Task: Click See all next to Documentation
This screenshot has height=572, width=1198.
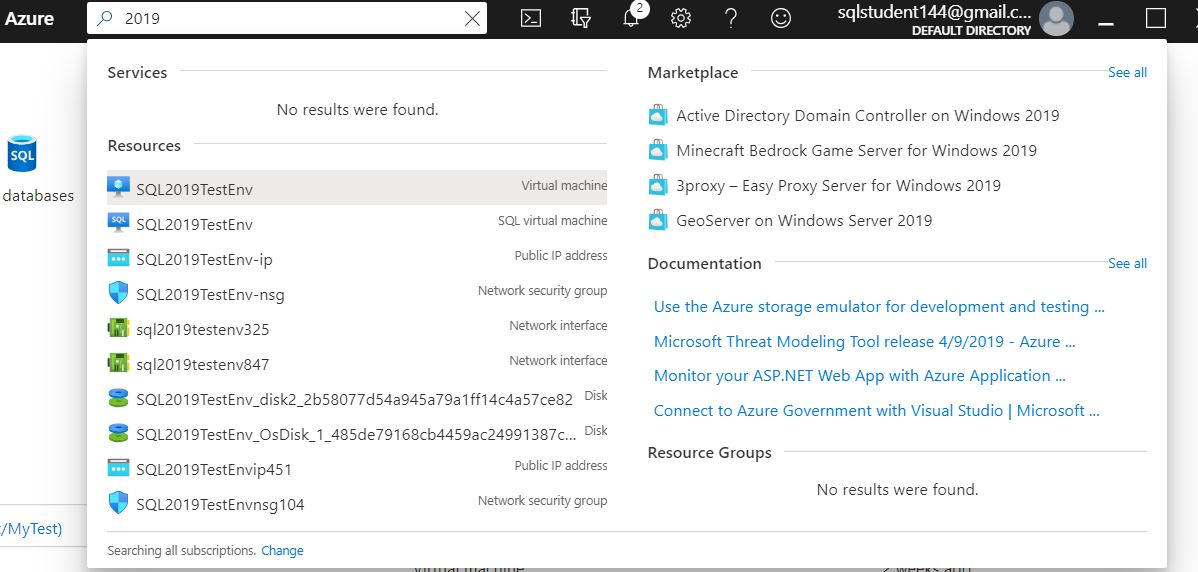Action: [x=1127, y=263]
